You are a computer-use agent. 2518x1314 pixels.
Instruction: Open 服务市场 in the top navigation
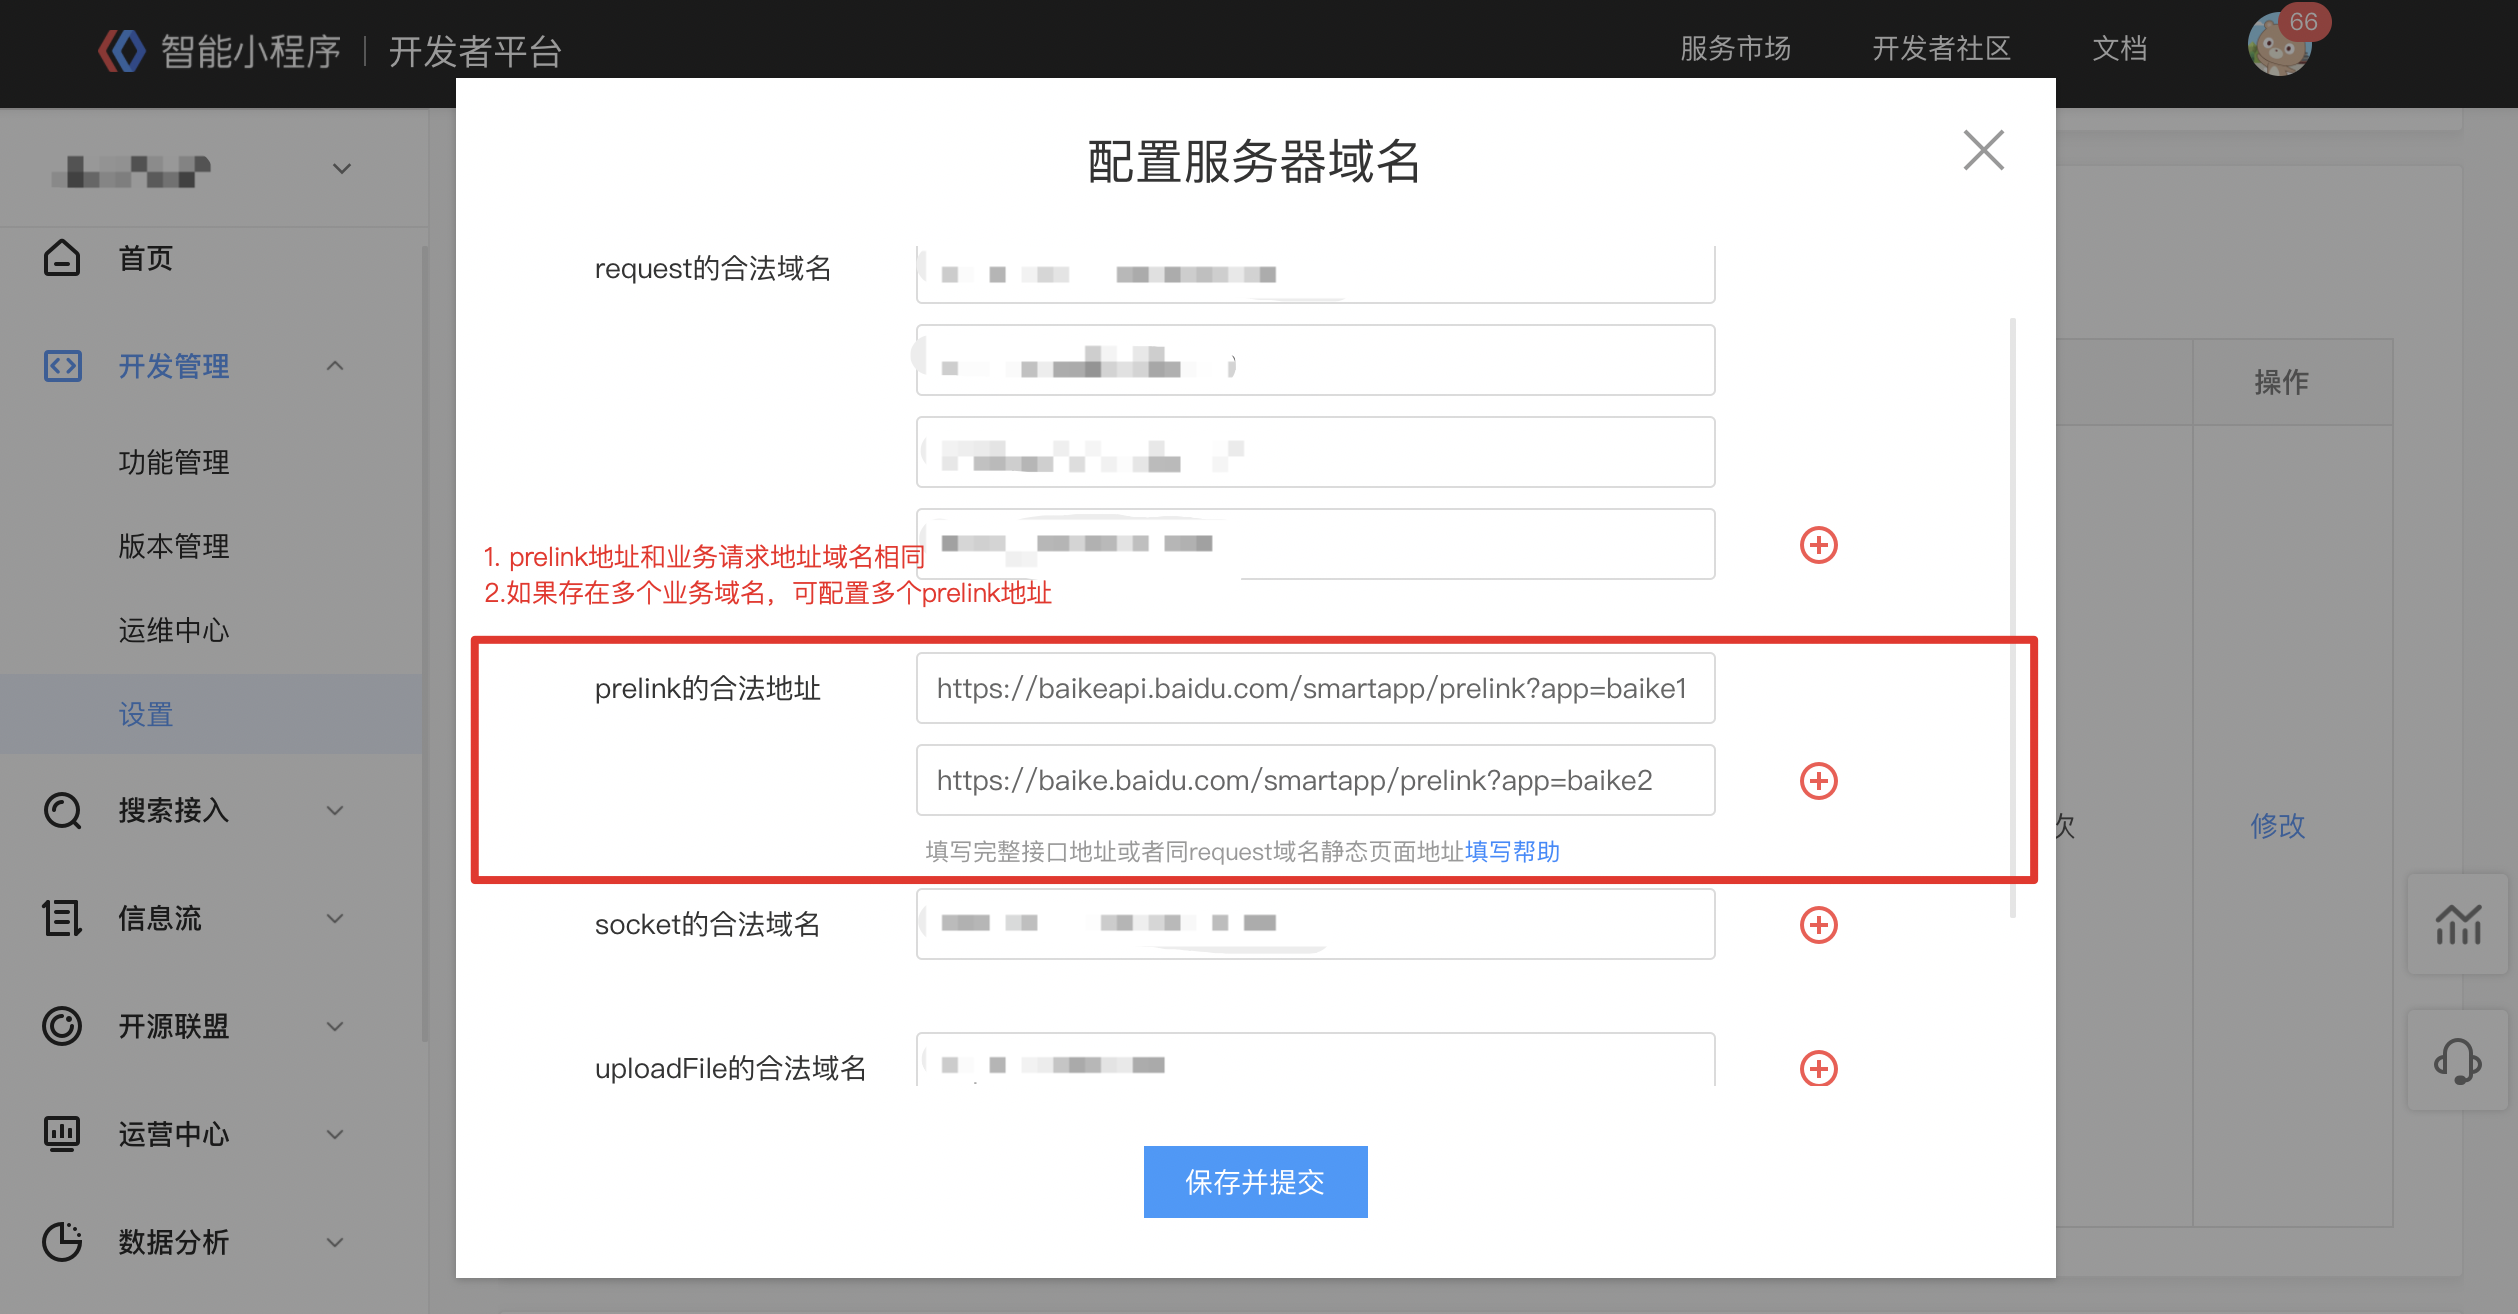pos(1735,48)
